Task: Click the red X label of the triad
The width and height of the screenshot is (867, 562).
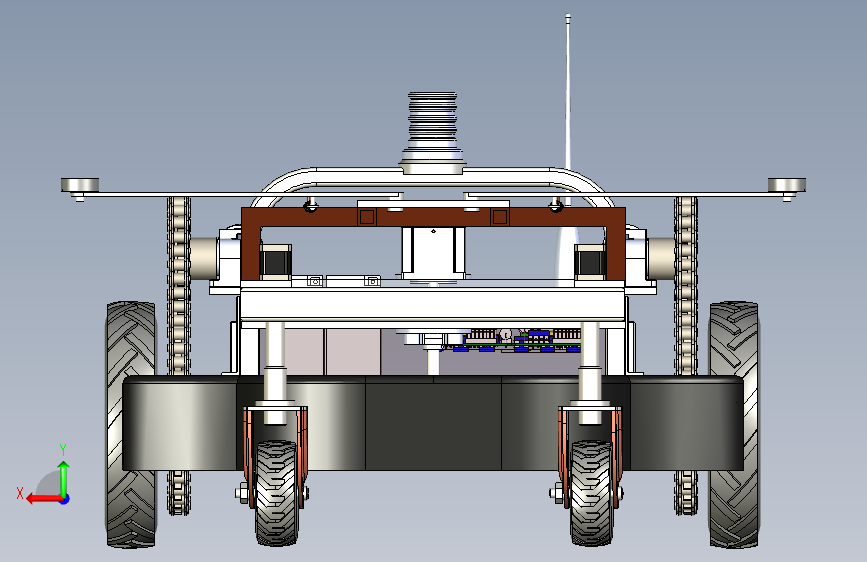Action: [20, 493]
